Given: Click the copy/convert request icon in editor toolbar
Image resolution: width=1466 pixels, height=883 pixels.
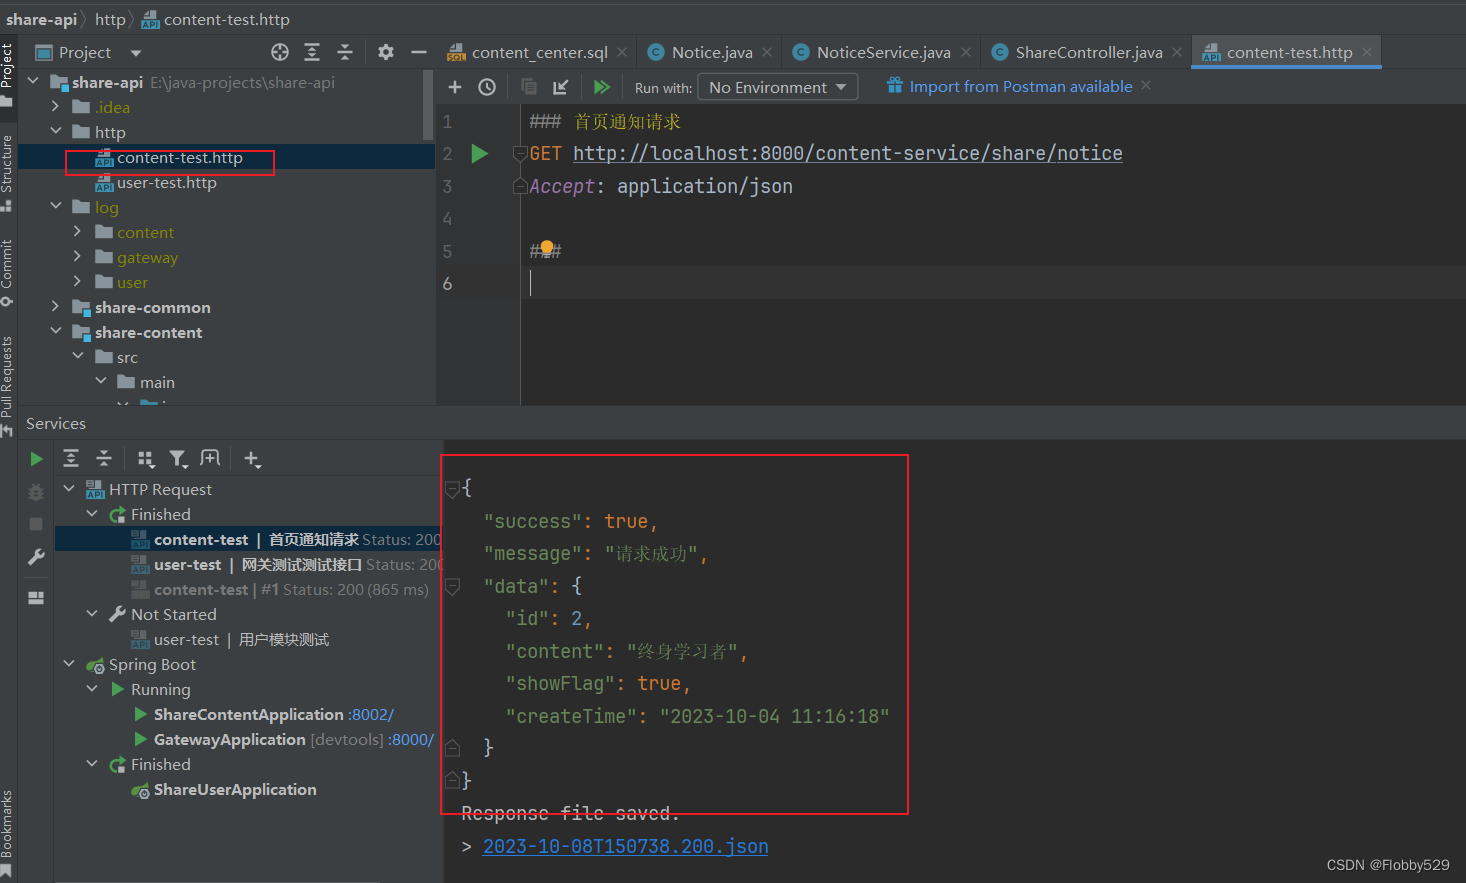Looking at the screenshot, I should click(529, 87).
